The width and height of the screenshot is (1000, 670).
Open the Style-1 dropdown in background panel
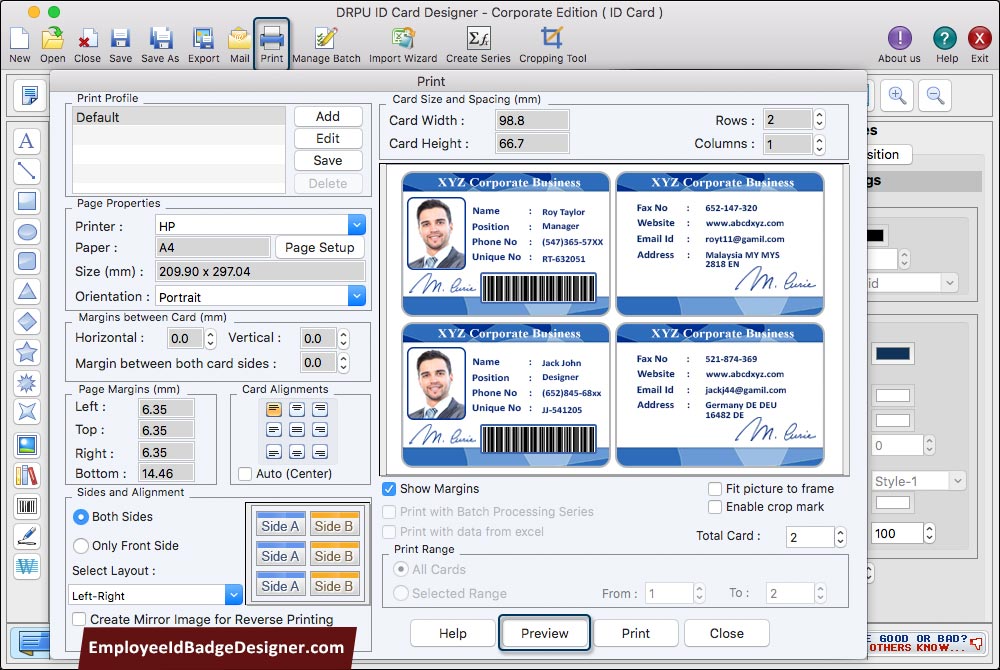[918, 481]
